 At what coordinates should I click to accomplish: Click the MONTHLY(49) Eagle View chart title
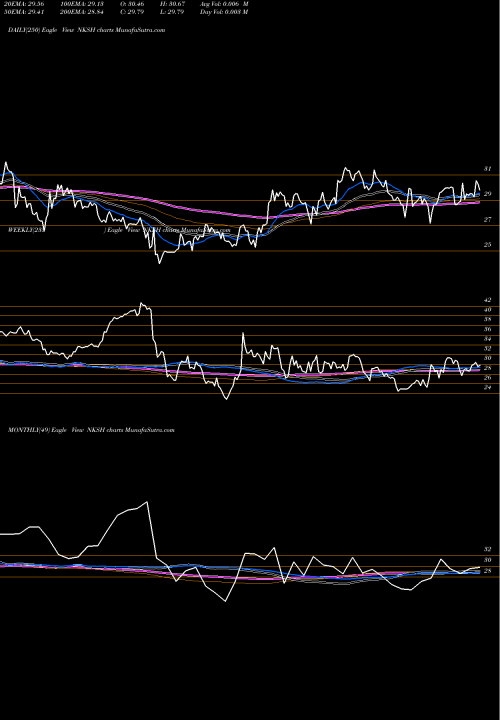(91, 430)
